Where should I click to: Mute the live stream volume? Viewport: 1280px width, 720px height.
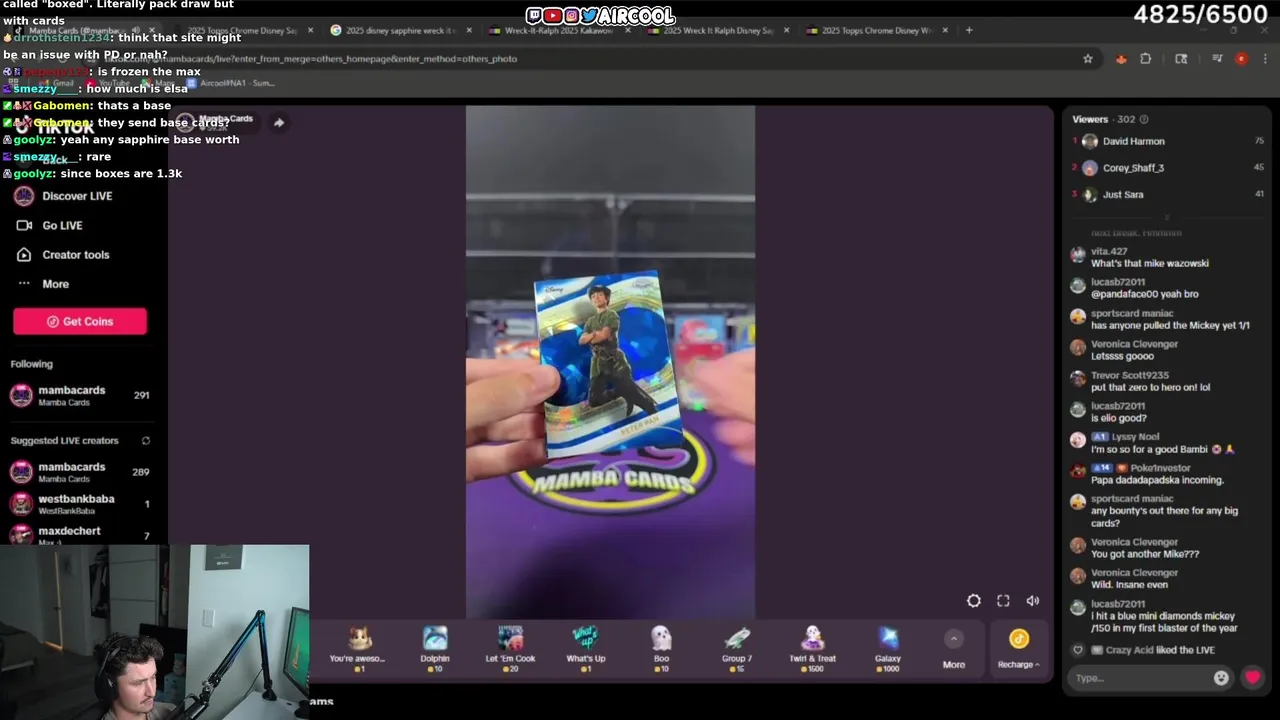[x=1033, y=601]
